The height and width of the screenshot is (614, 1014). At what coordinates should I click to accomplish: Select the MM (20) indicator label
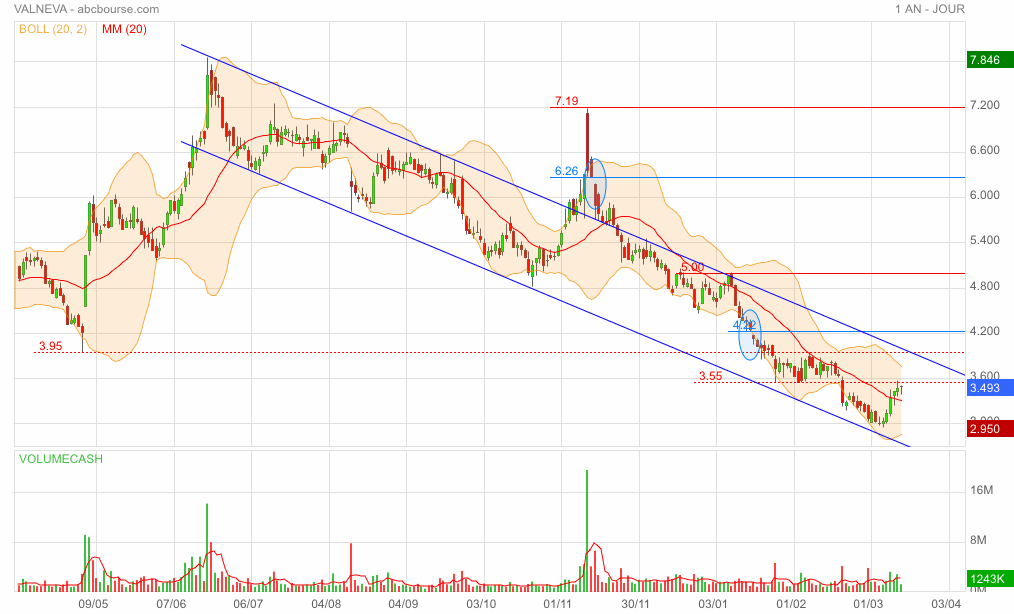click(x=124, y=29)
